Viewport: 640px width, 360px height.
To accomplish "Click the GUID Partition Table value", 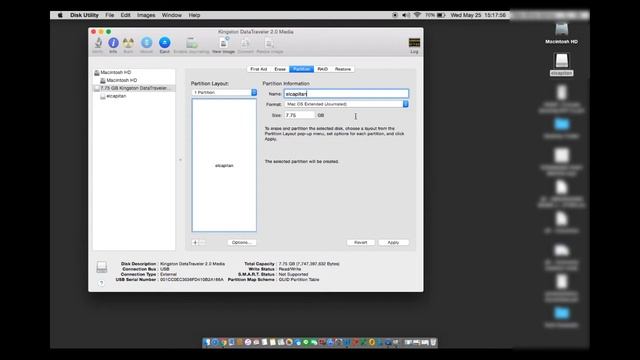I will pos(299,280).
